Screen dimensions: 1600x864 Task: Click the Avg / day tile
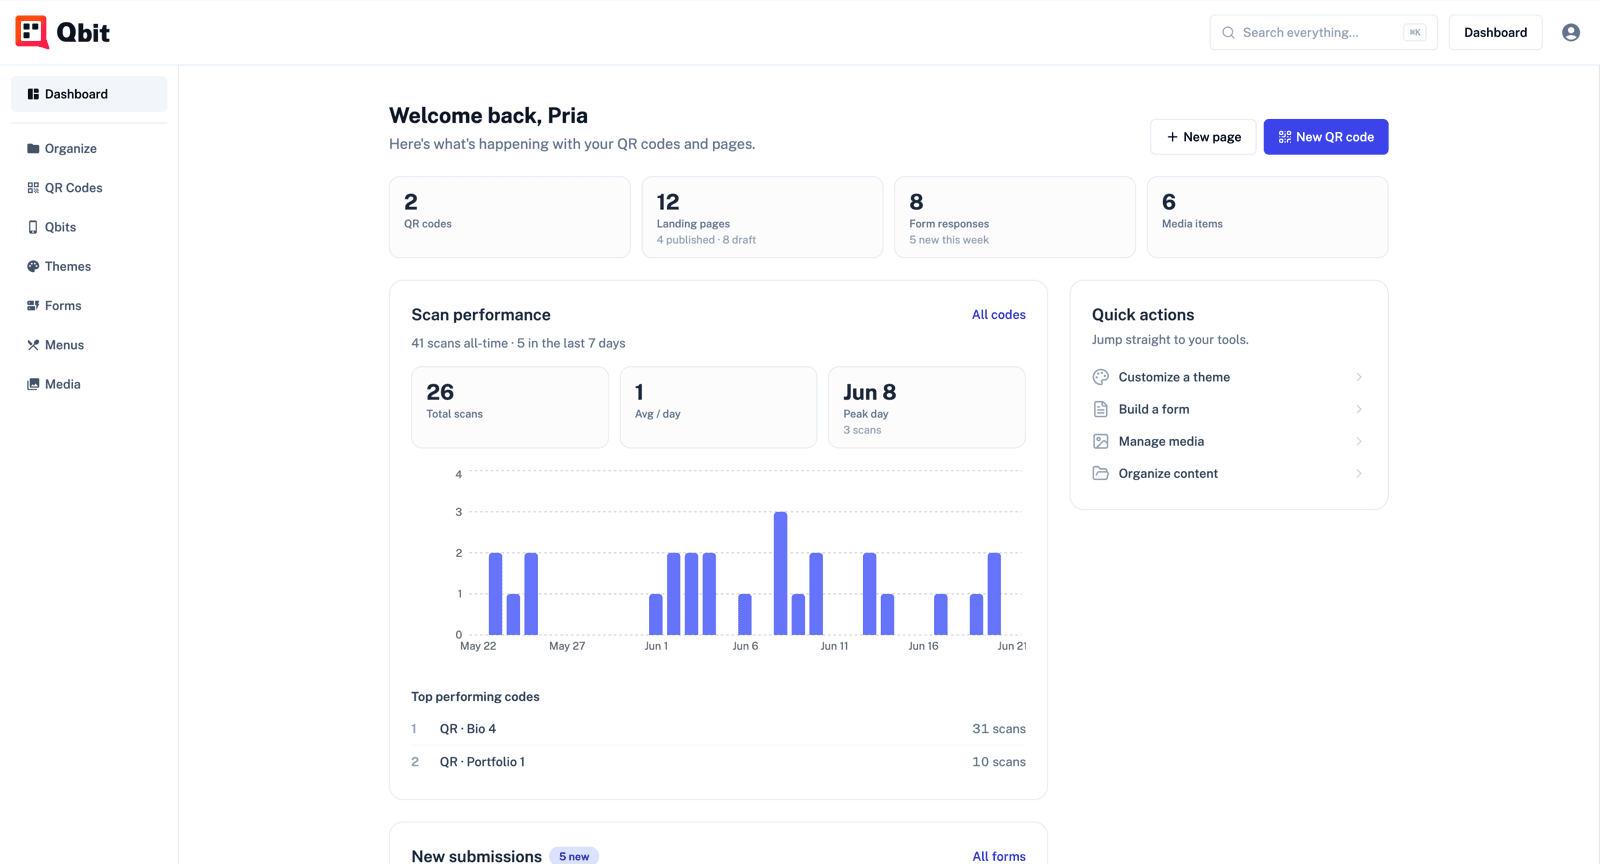point(718,407)
